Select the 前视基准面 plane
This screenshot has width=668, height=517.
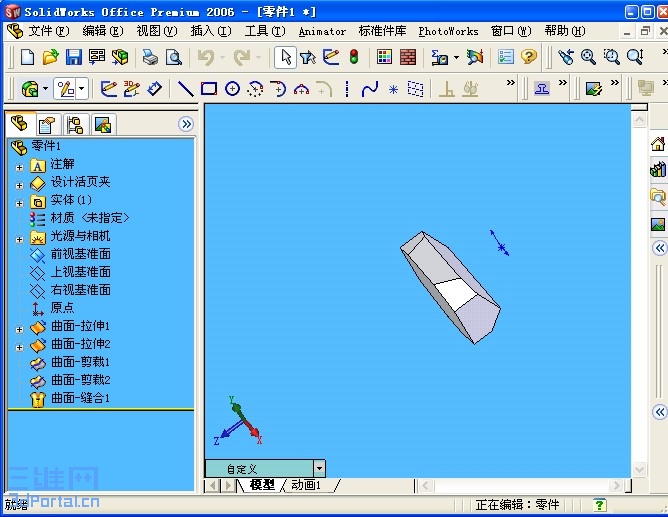pyautogui.click(x=81, y=254)
